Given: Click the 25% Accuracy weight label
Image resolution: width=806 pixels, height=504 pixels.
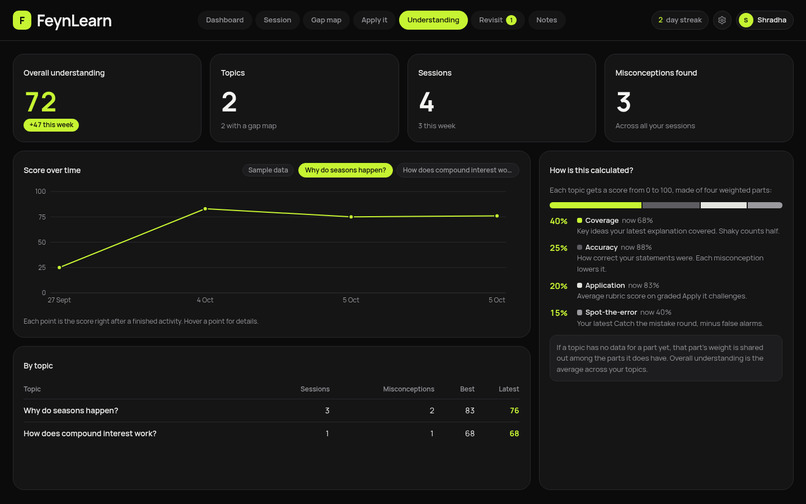Looking at the screenshot, I should click(x=558, y=248).
